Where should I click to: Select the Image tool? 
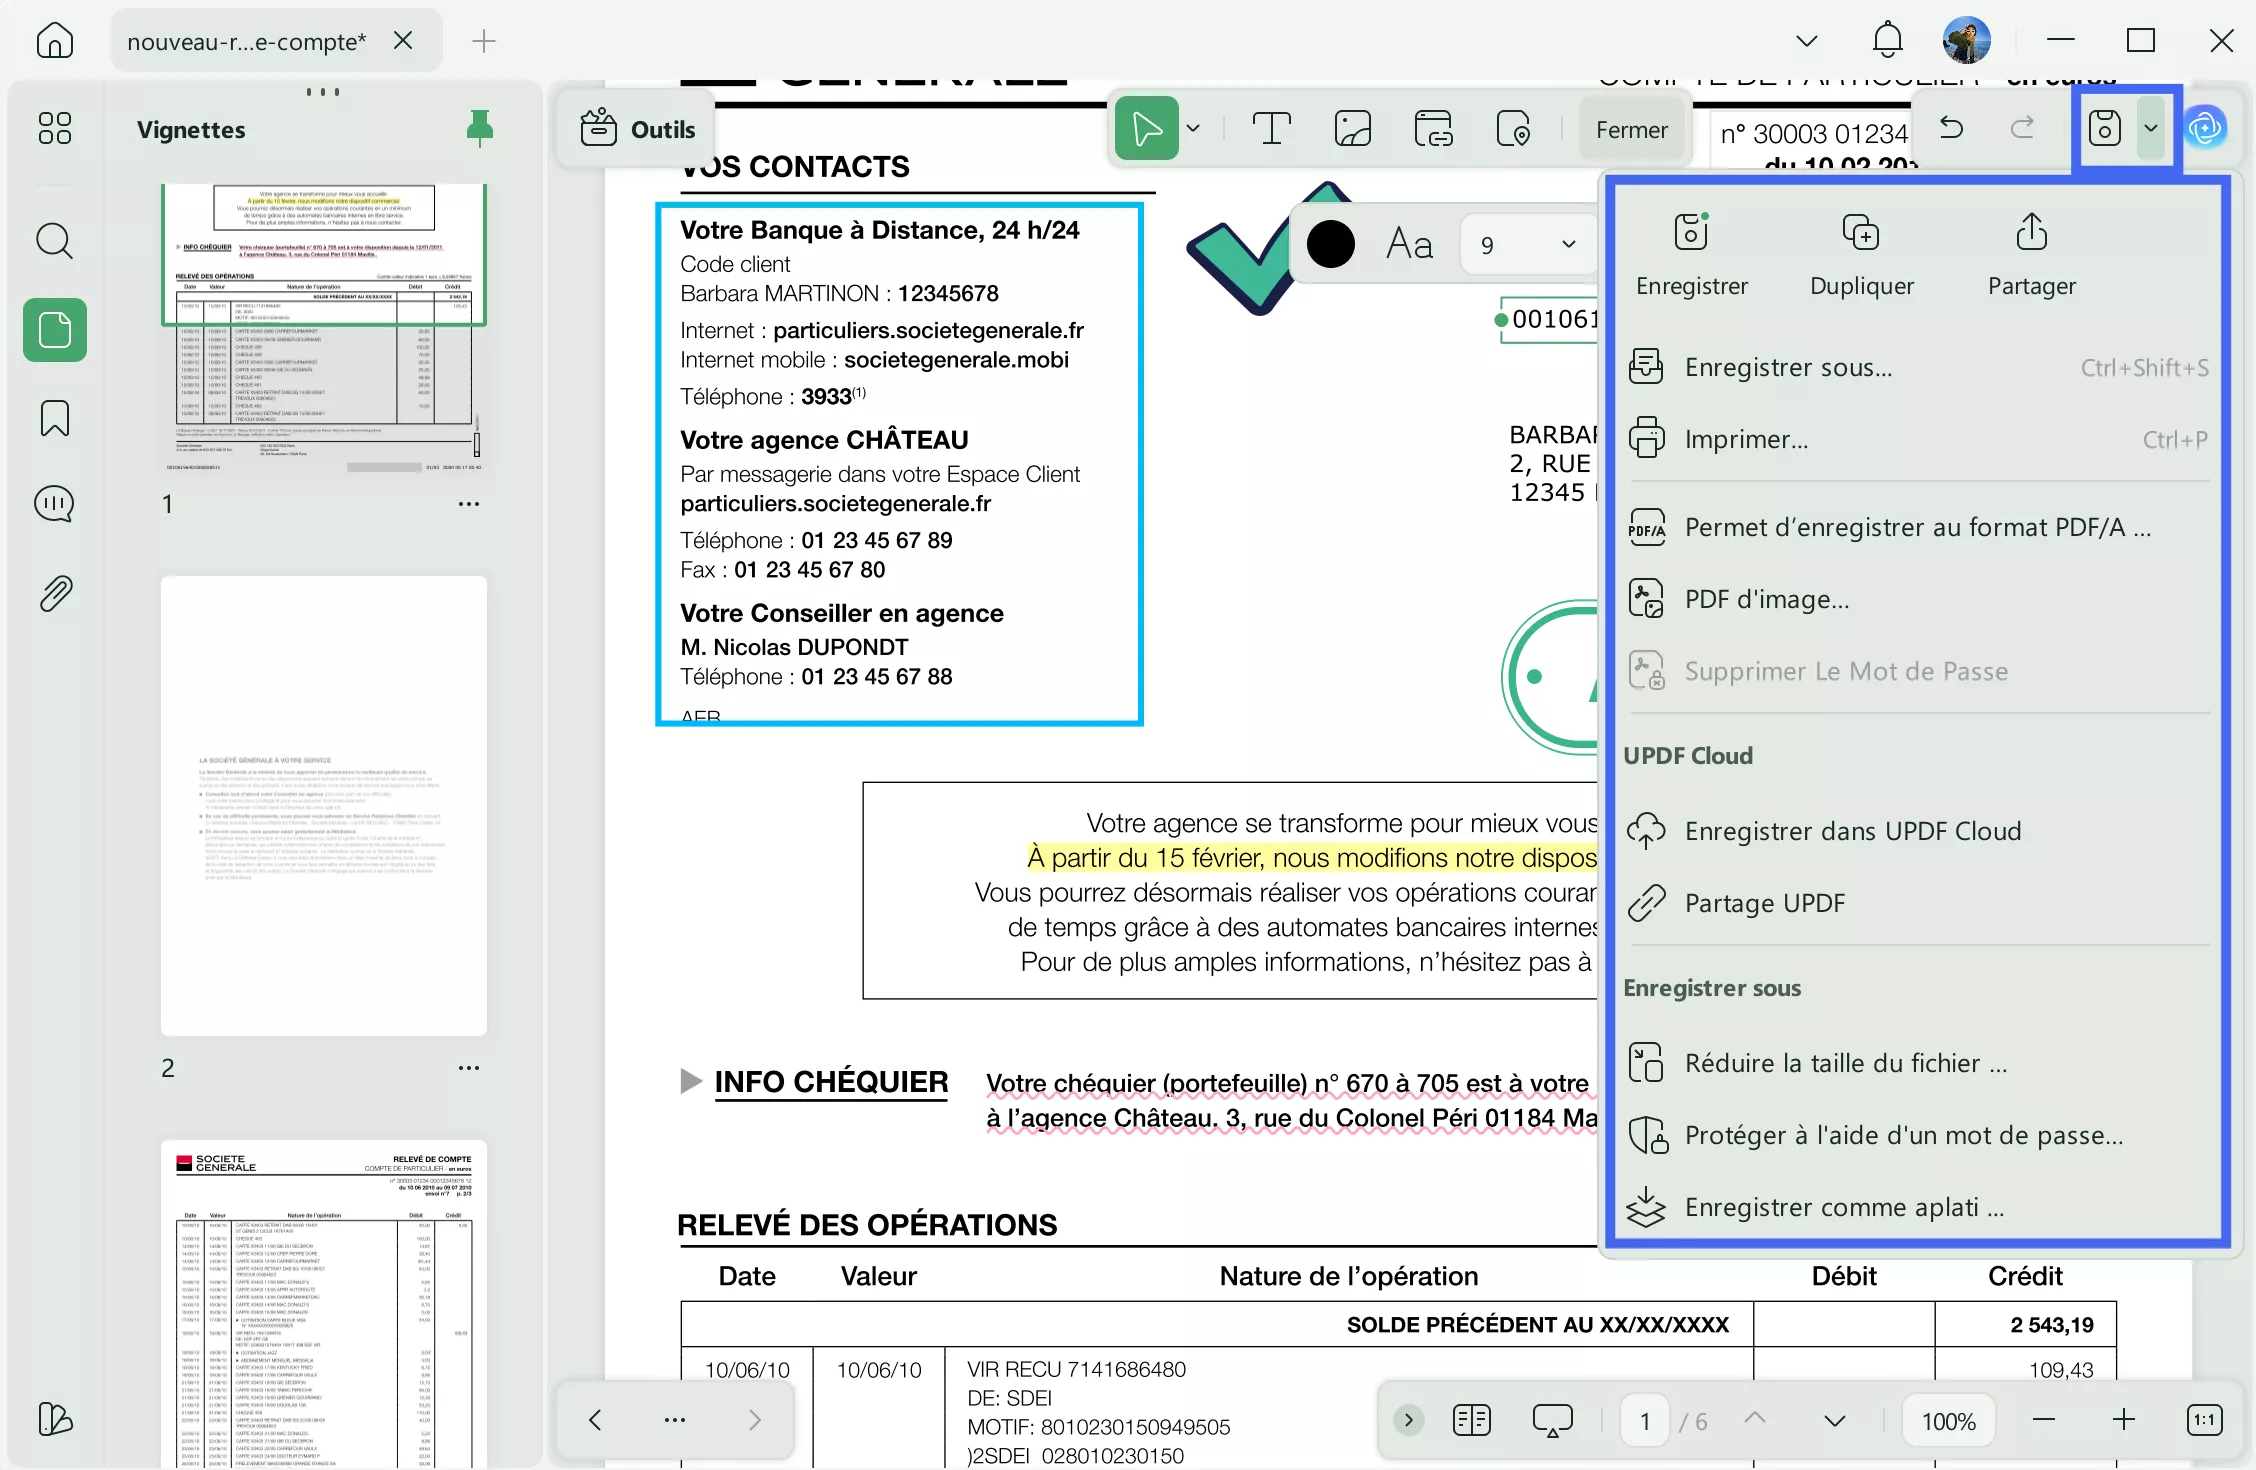(x=1352, y=128)
